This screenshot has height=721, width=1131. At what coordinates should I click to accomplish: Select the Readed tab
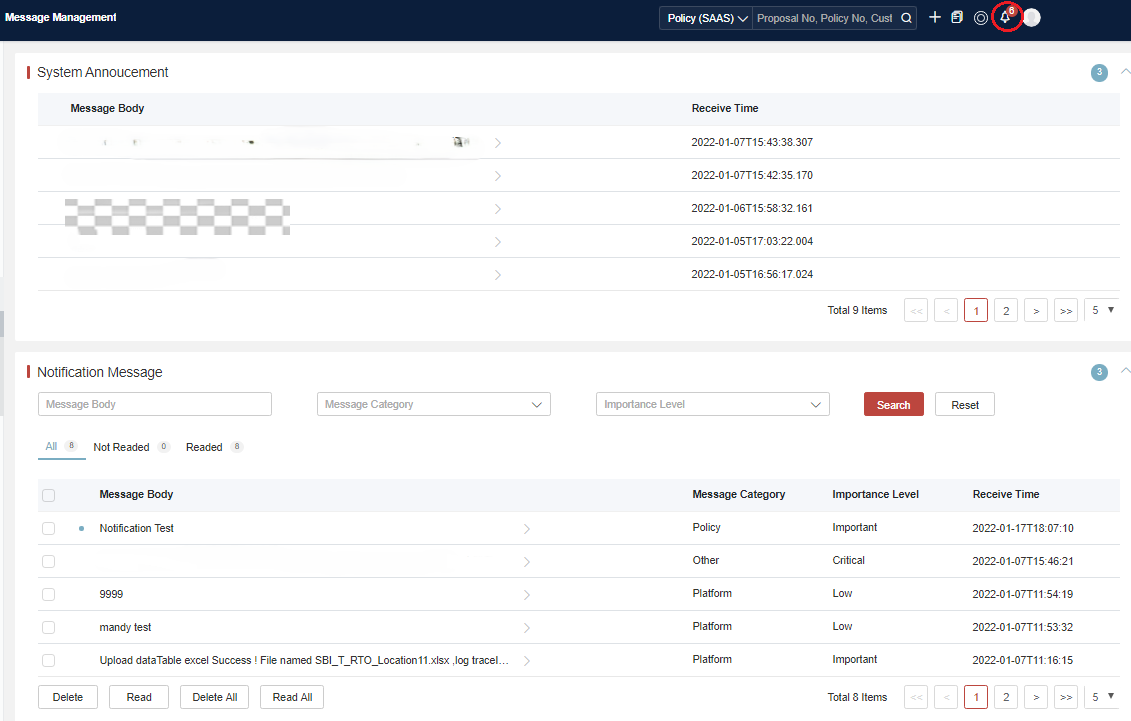click(204, 447)
